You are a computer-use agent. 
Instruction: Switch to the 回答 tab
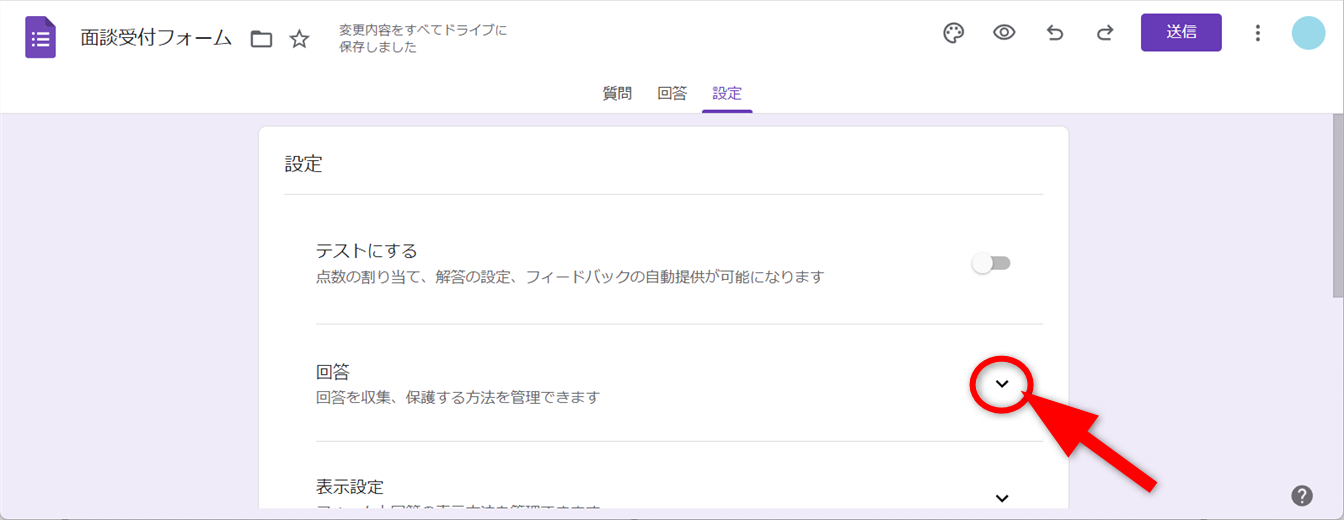coord(672,94)
